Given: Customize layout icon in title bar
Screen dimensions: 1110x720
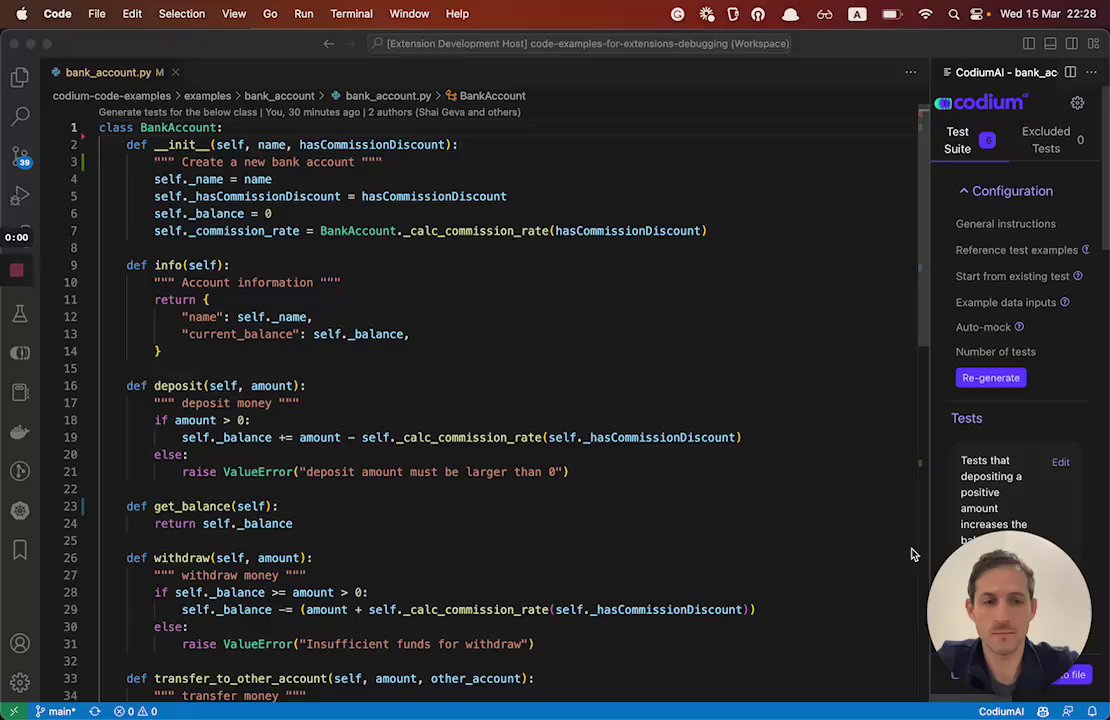Looking at the screenshot, I should [x=1093, y=43].
